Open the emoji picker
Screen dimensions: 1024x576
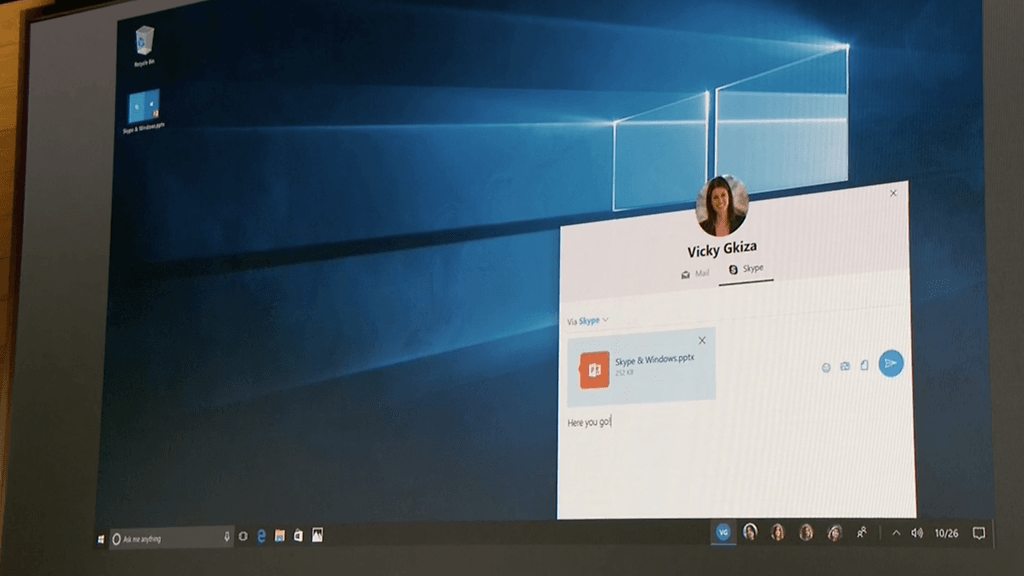826,367
